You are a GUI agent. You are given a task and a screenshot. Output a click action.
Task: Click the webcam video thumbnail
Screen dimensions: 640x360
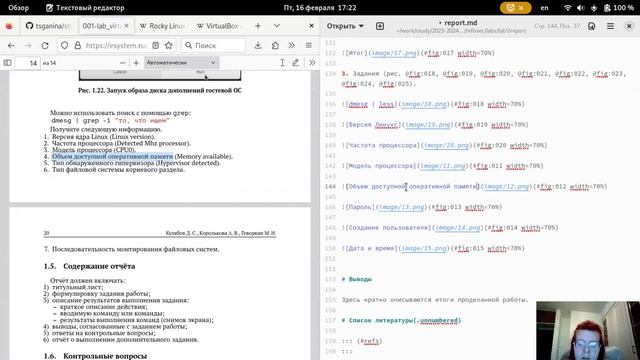588,331
